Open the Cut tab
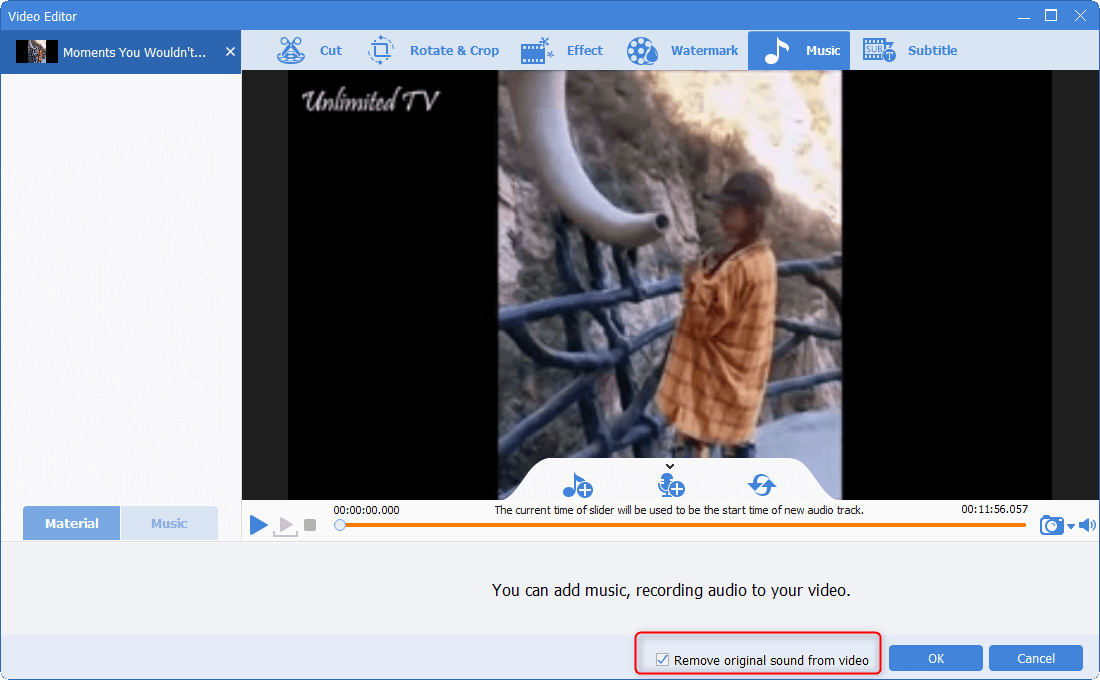The image size is (1100, 680). pos(310,51)
